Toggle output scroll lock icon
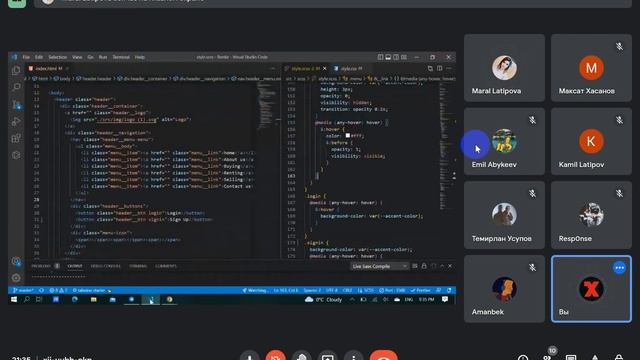The width and height of the screenshot is (640, 360). click(424, 266)
